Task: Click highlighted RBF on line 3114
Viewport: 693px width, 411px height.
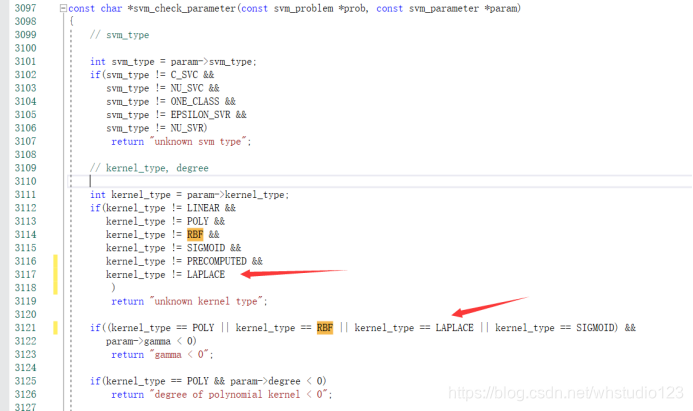Action: point(195,234)
